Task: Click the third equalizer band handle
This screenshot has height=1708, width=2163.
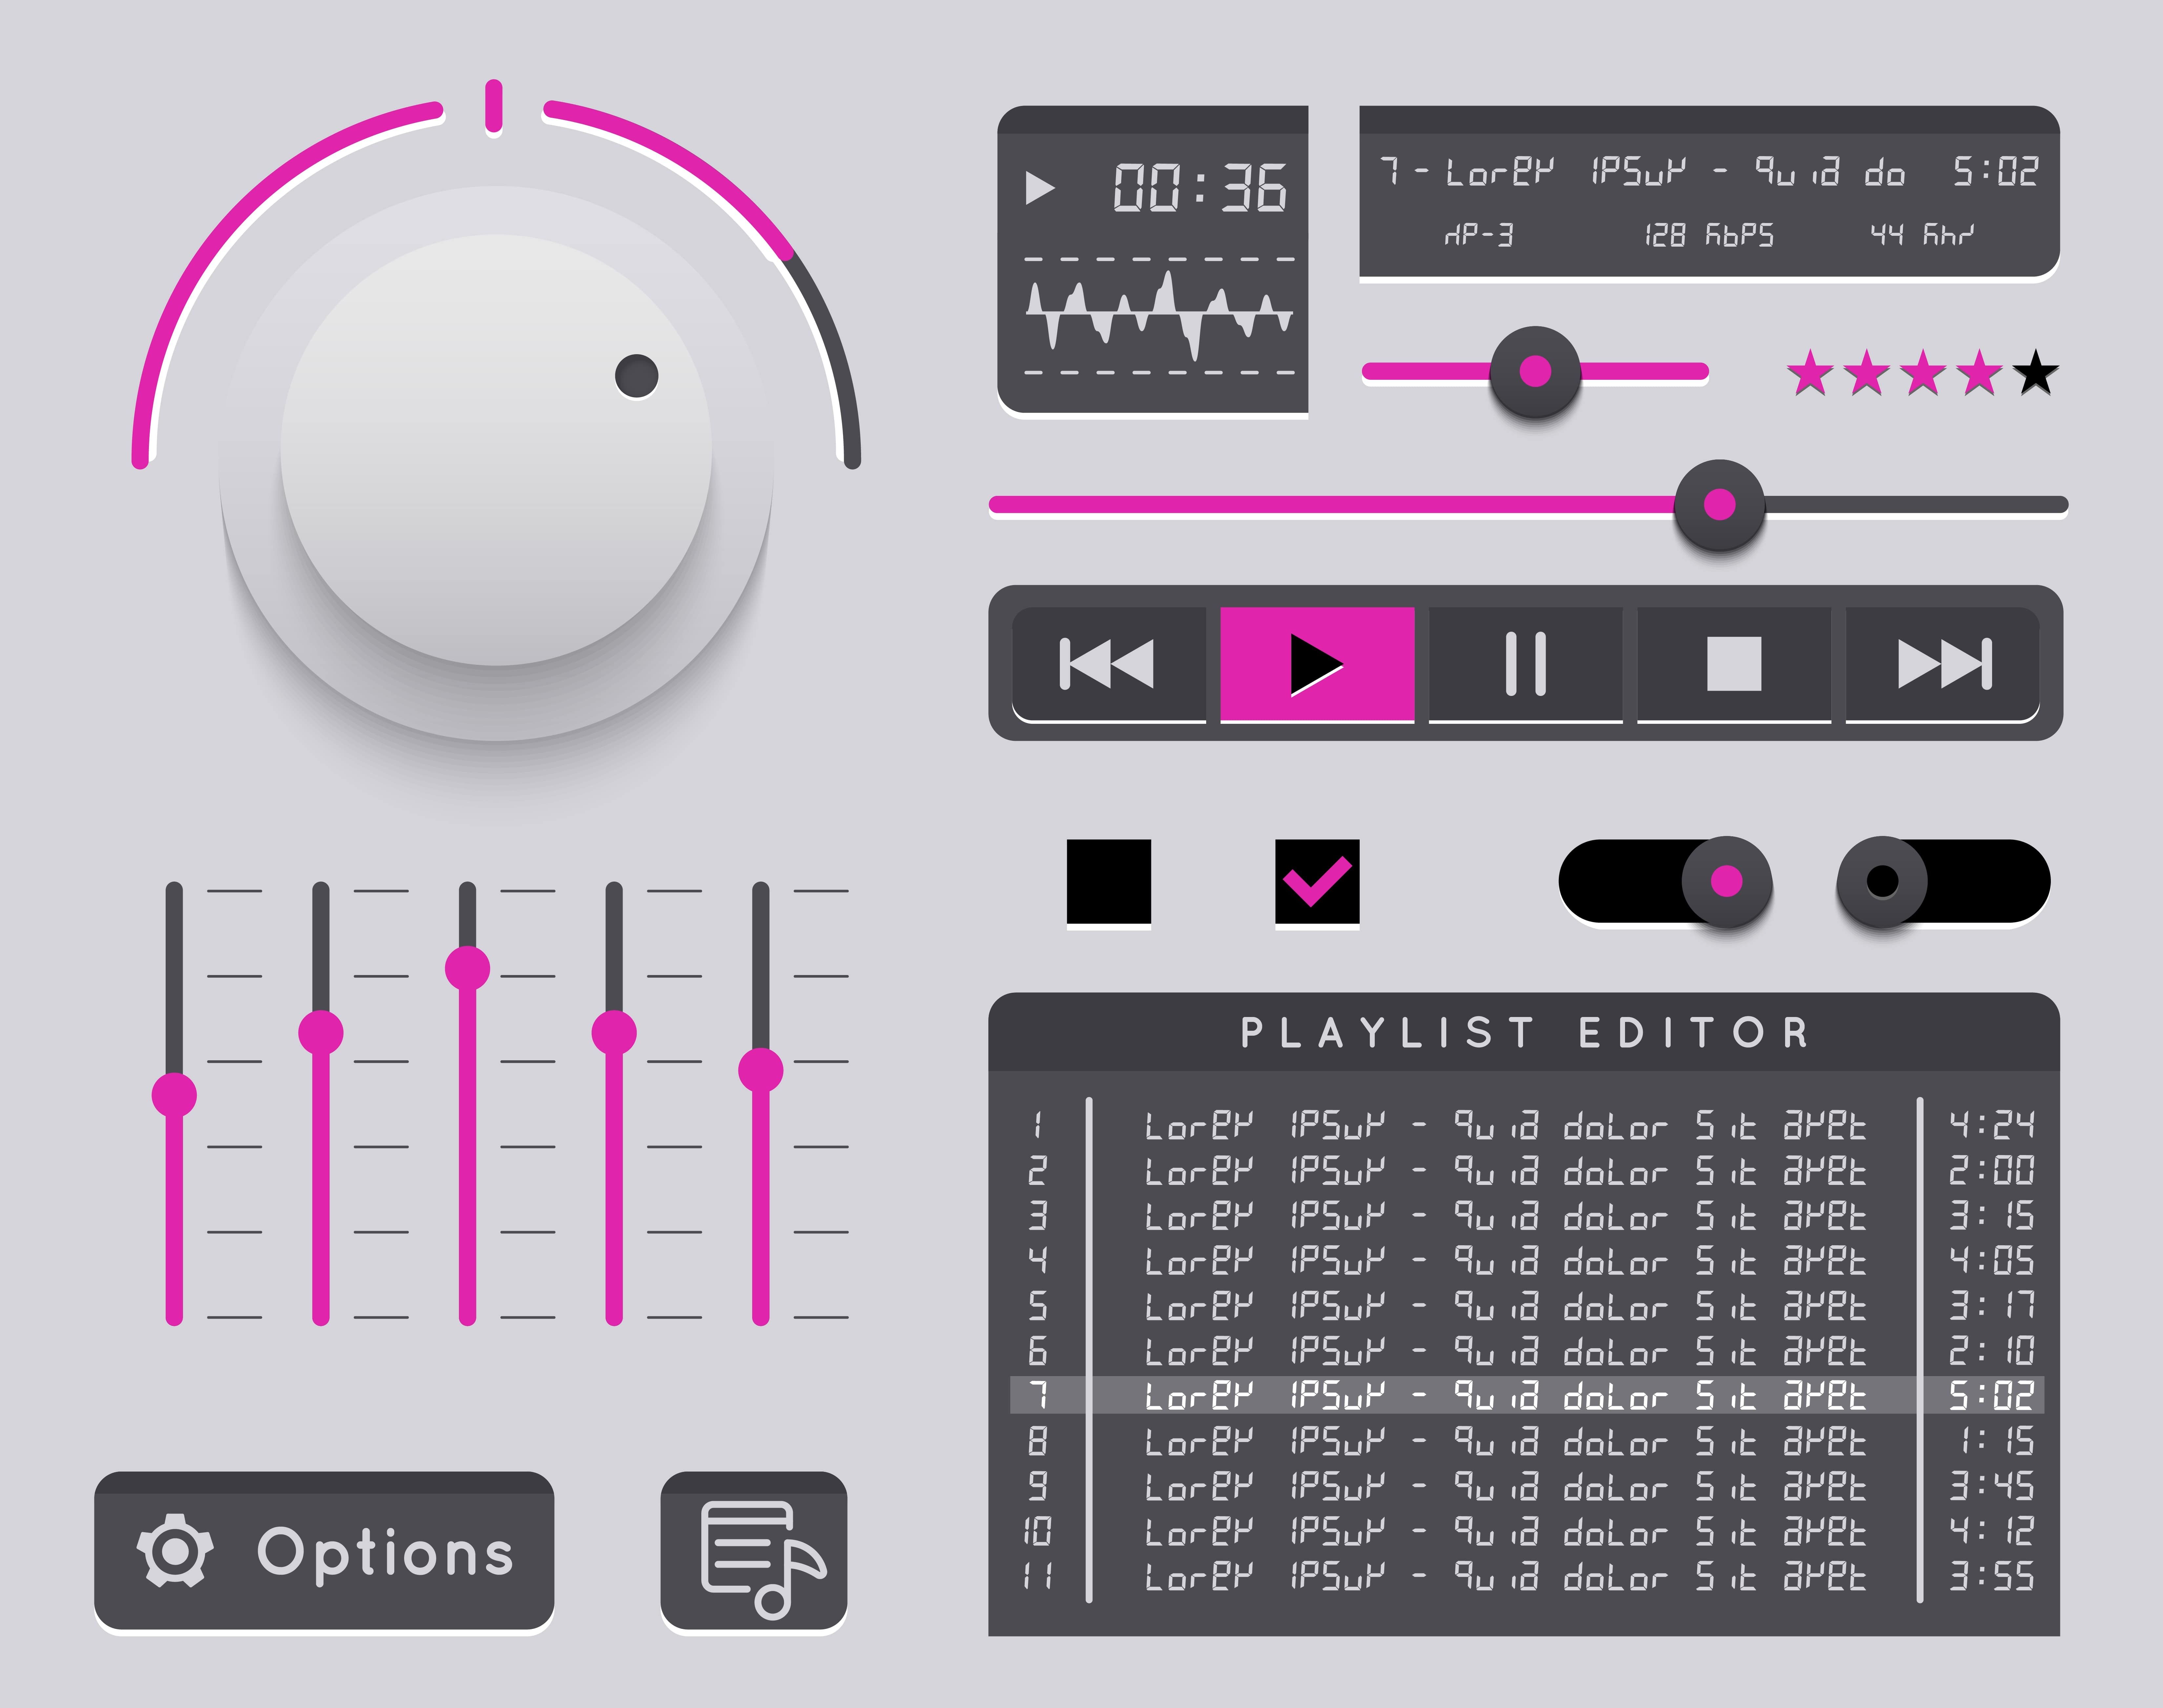Action: click(467, 968)
